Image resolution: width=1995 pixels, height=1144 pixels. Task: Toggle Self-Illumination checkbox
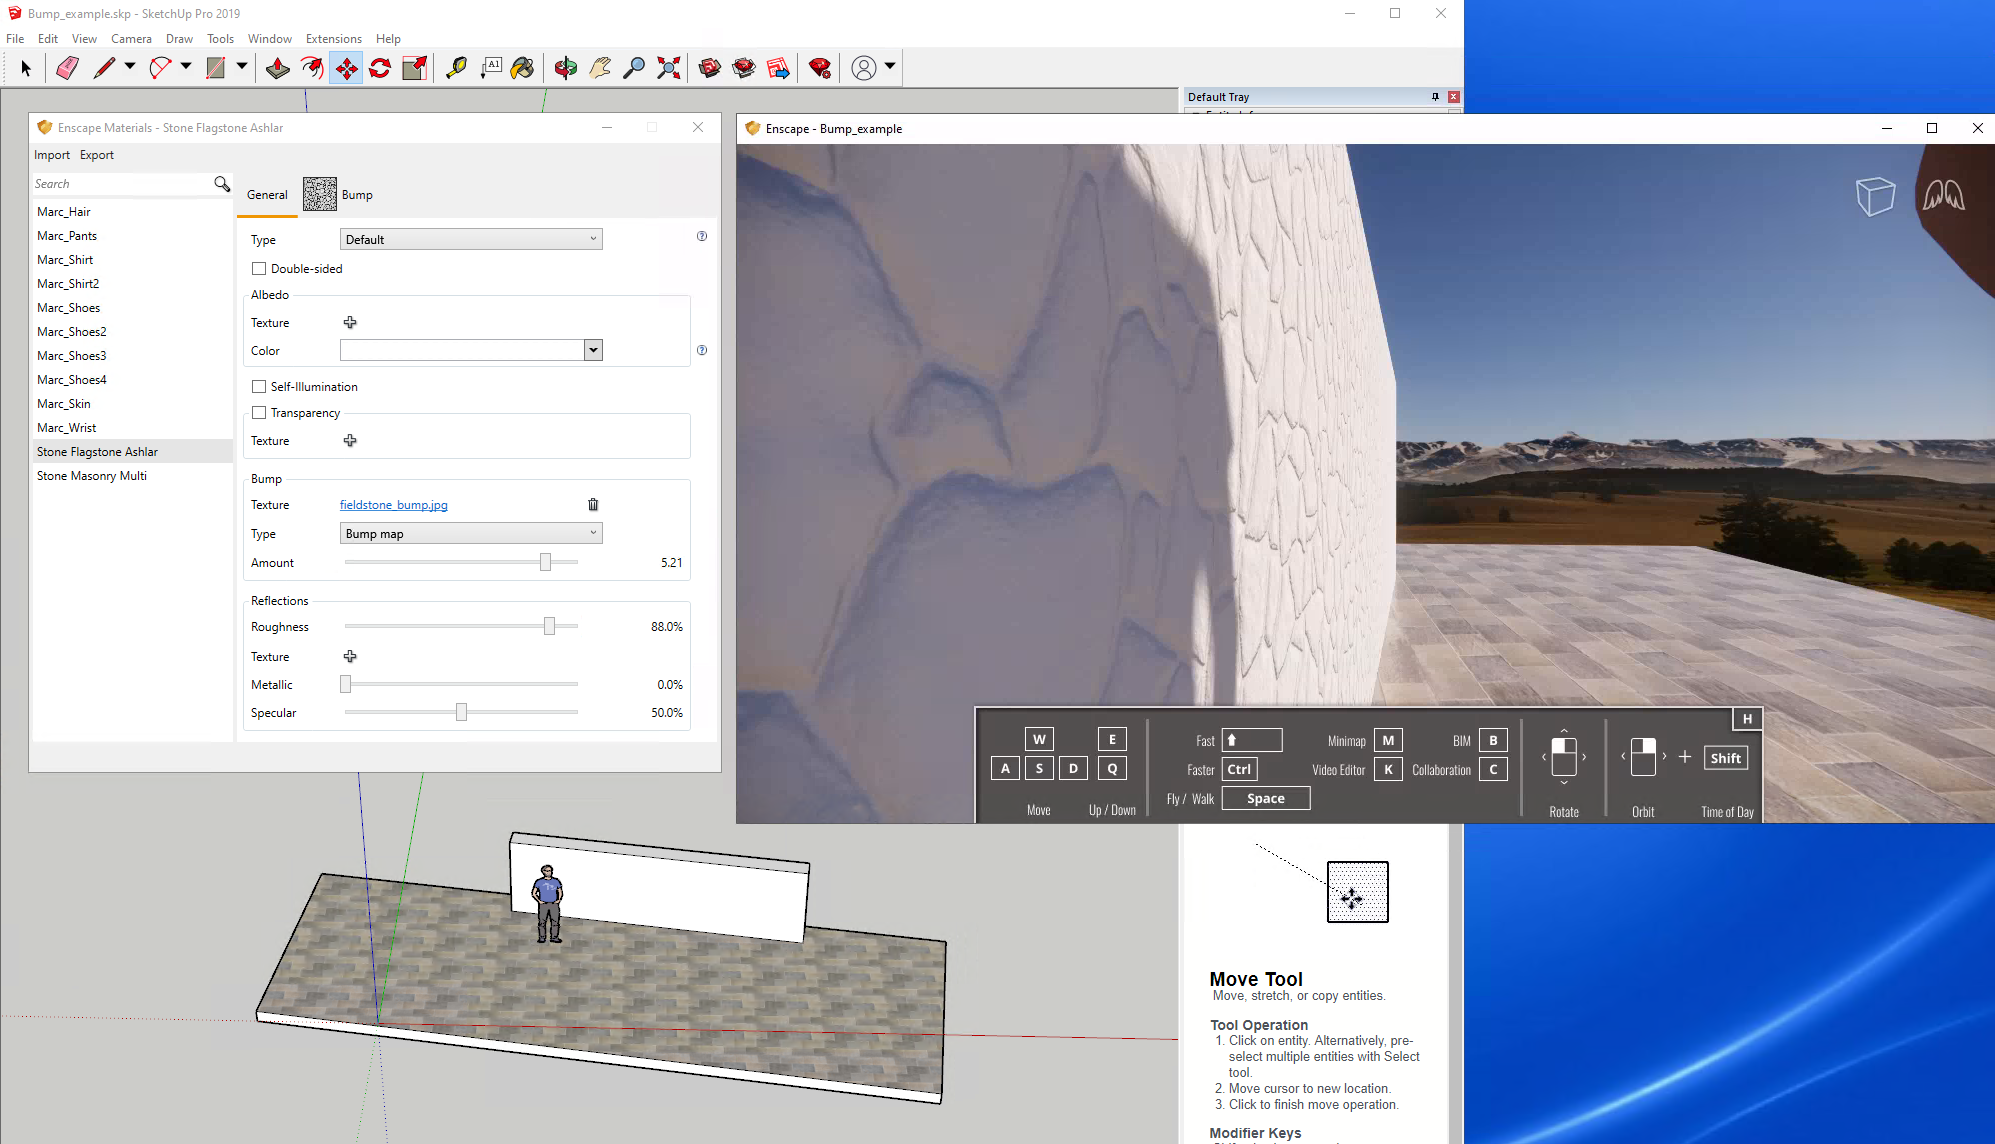click(259, 387)
